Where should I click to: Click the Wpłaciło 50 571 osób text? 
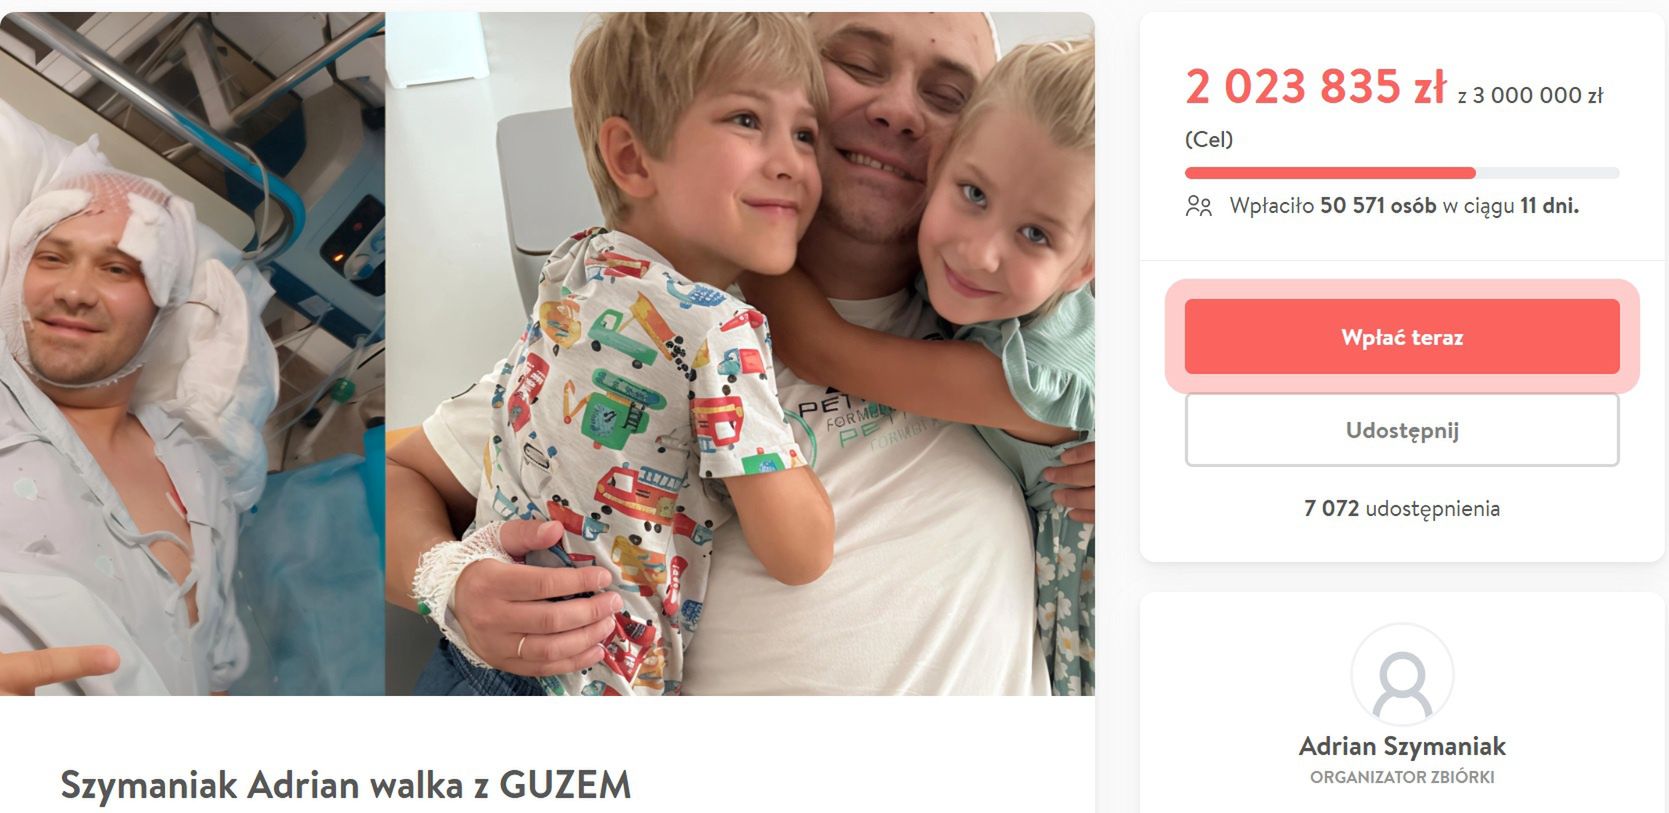(1333, 206)
